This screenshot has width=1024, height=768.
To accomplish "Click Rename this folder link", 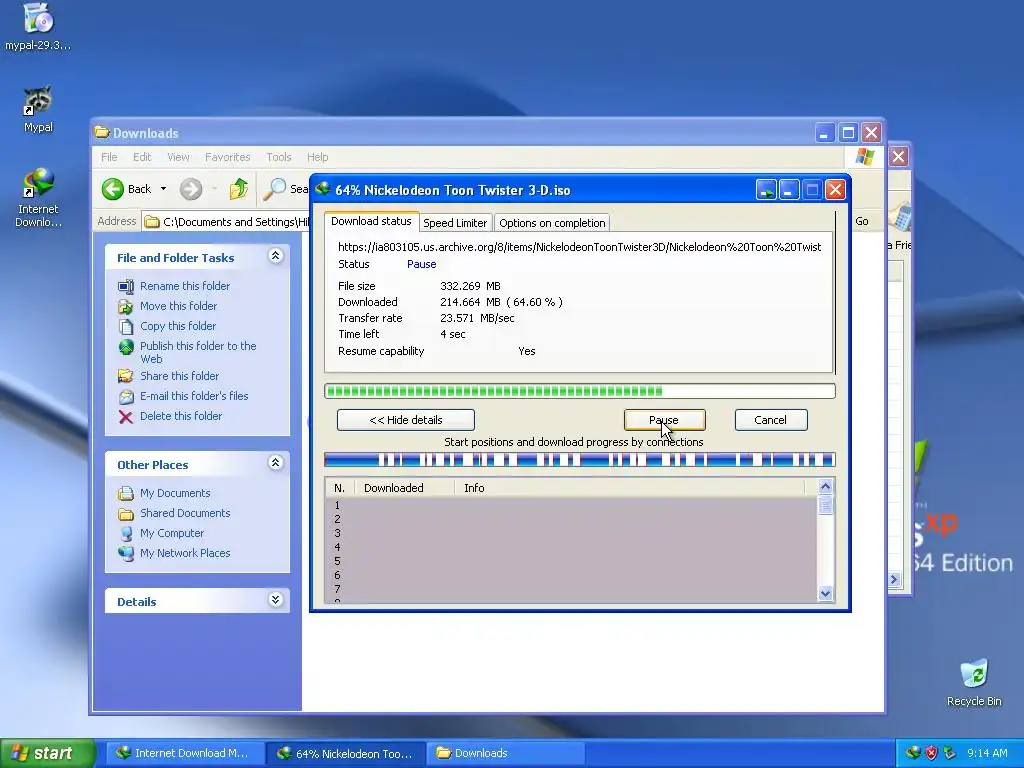I will (x=185, y=286).
